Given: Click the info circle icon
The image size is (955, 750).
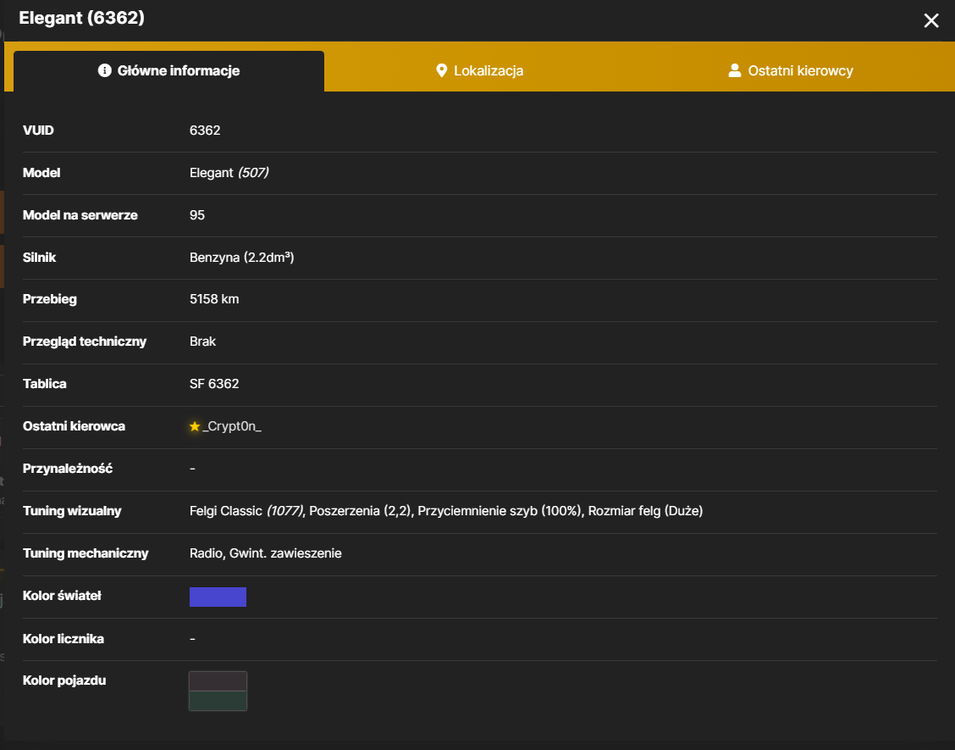Looking at the screenshot, I should (x=105, y=71).
